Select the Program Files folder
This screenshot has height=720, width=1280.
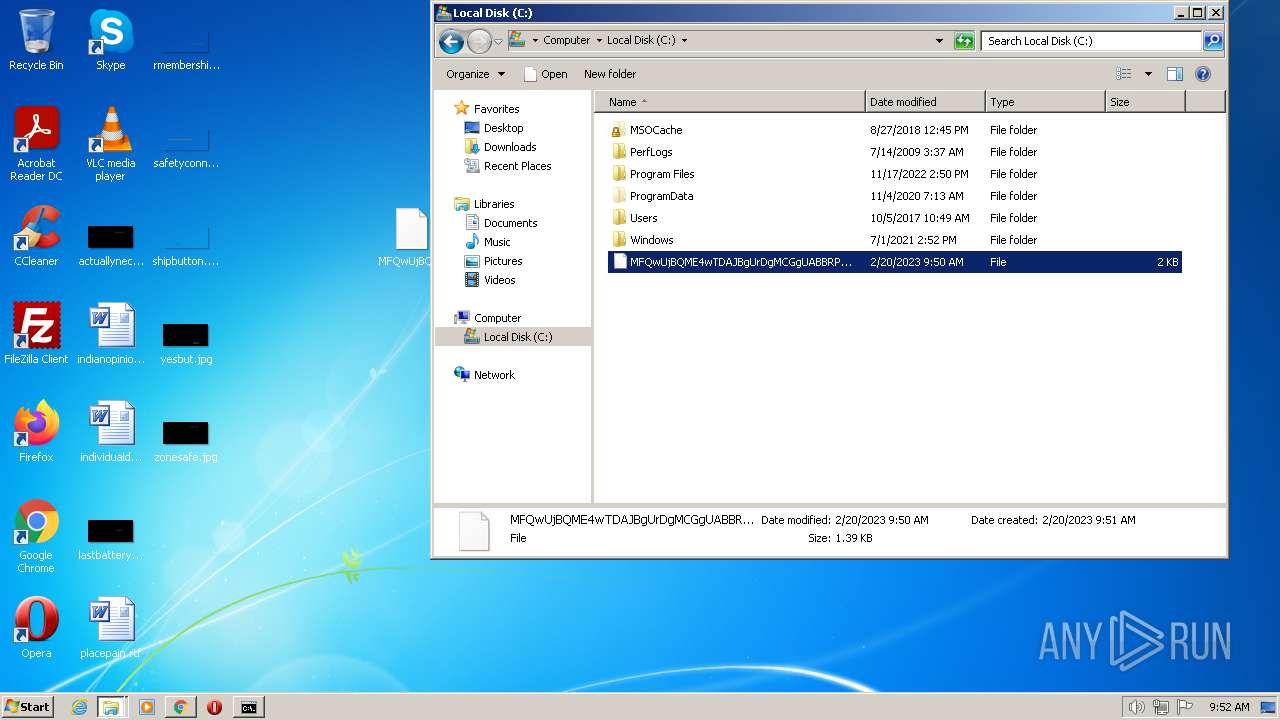pos(895,174)
